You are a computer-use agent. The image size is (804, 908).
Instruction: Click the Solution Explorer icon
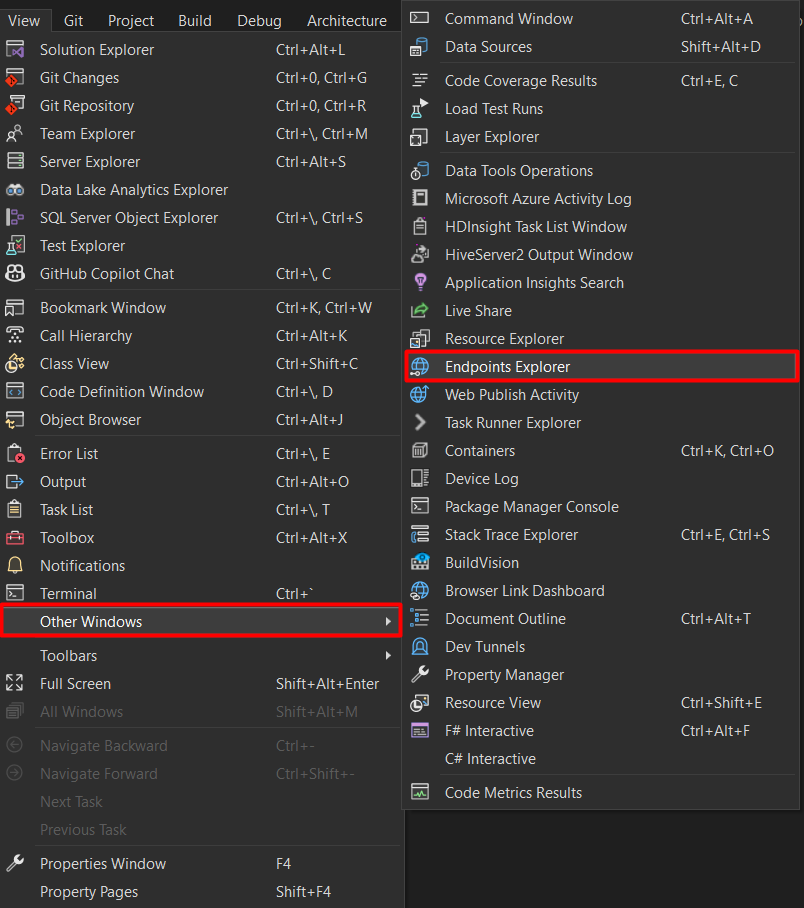tap(15, 49)
